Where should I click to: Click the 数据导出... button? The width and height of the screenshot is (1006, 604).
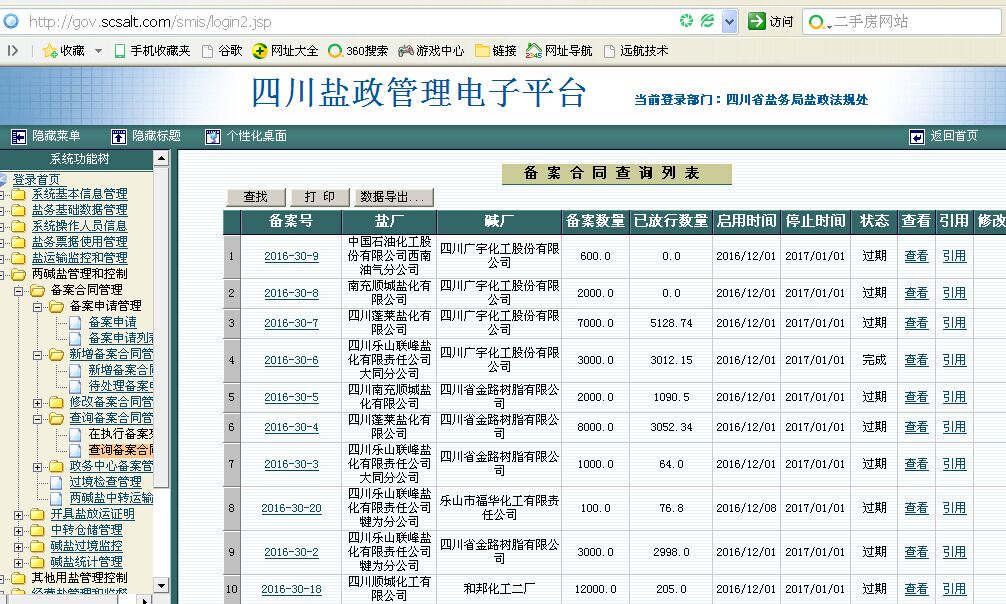pyautogui.click(x=395, y=197)
